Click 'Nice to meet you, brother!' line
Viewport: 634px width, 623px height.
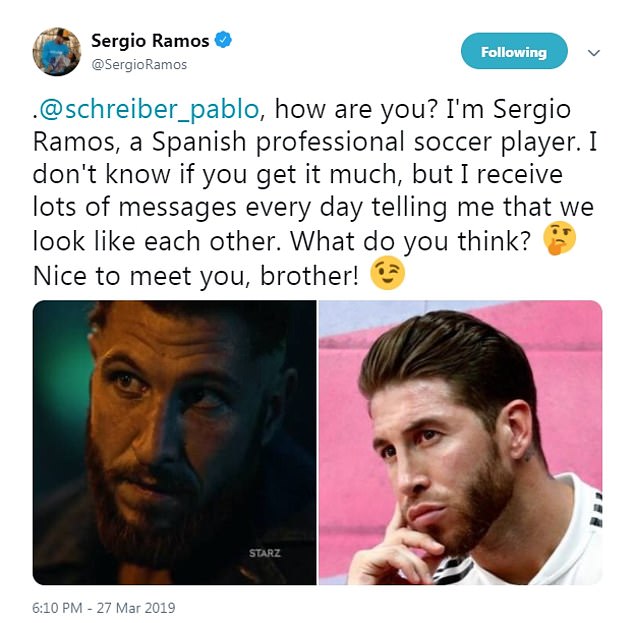[x=196, y=276]
